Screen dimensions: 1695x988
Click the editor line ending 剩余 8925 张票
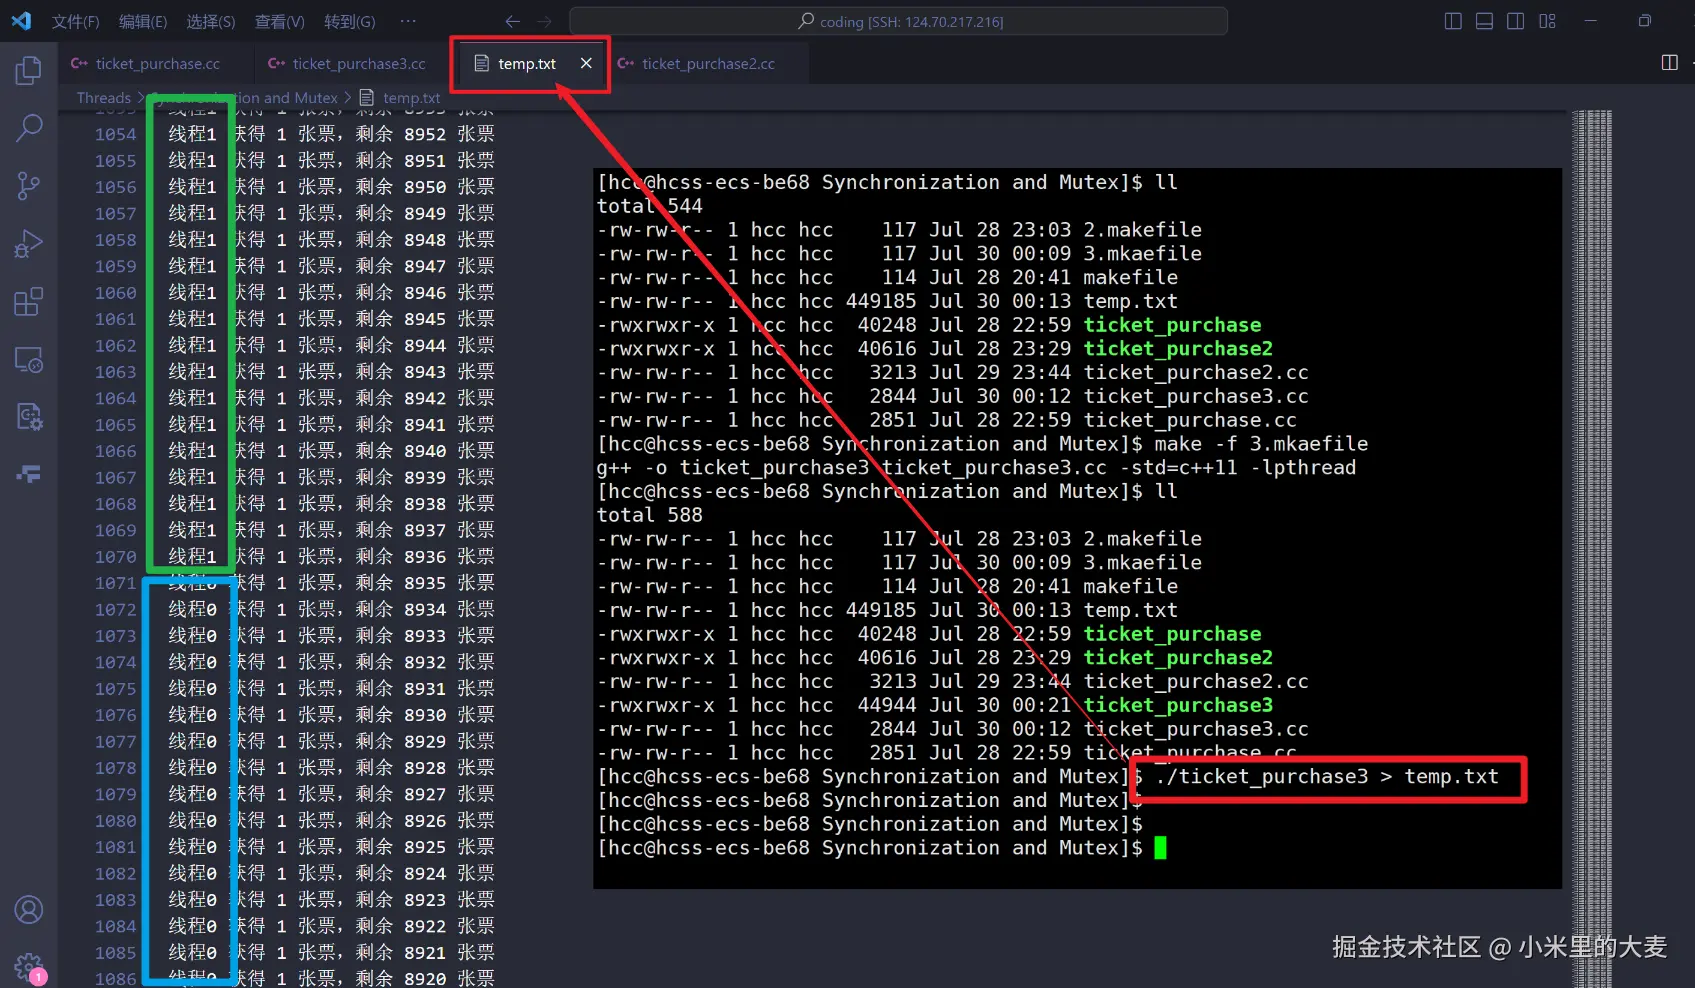(x=331, y=847)
